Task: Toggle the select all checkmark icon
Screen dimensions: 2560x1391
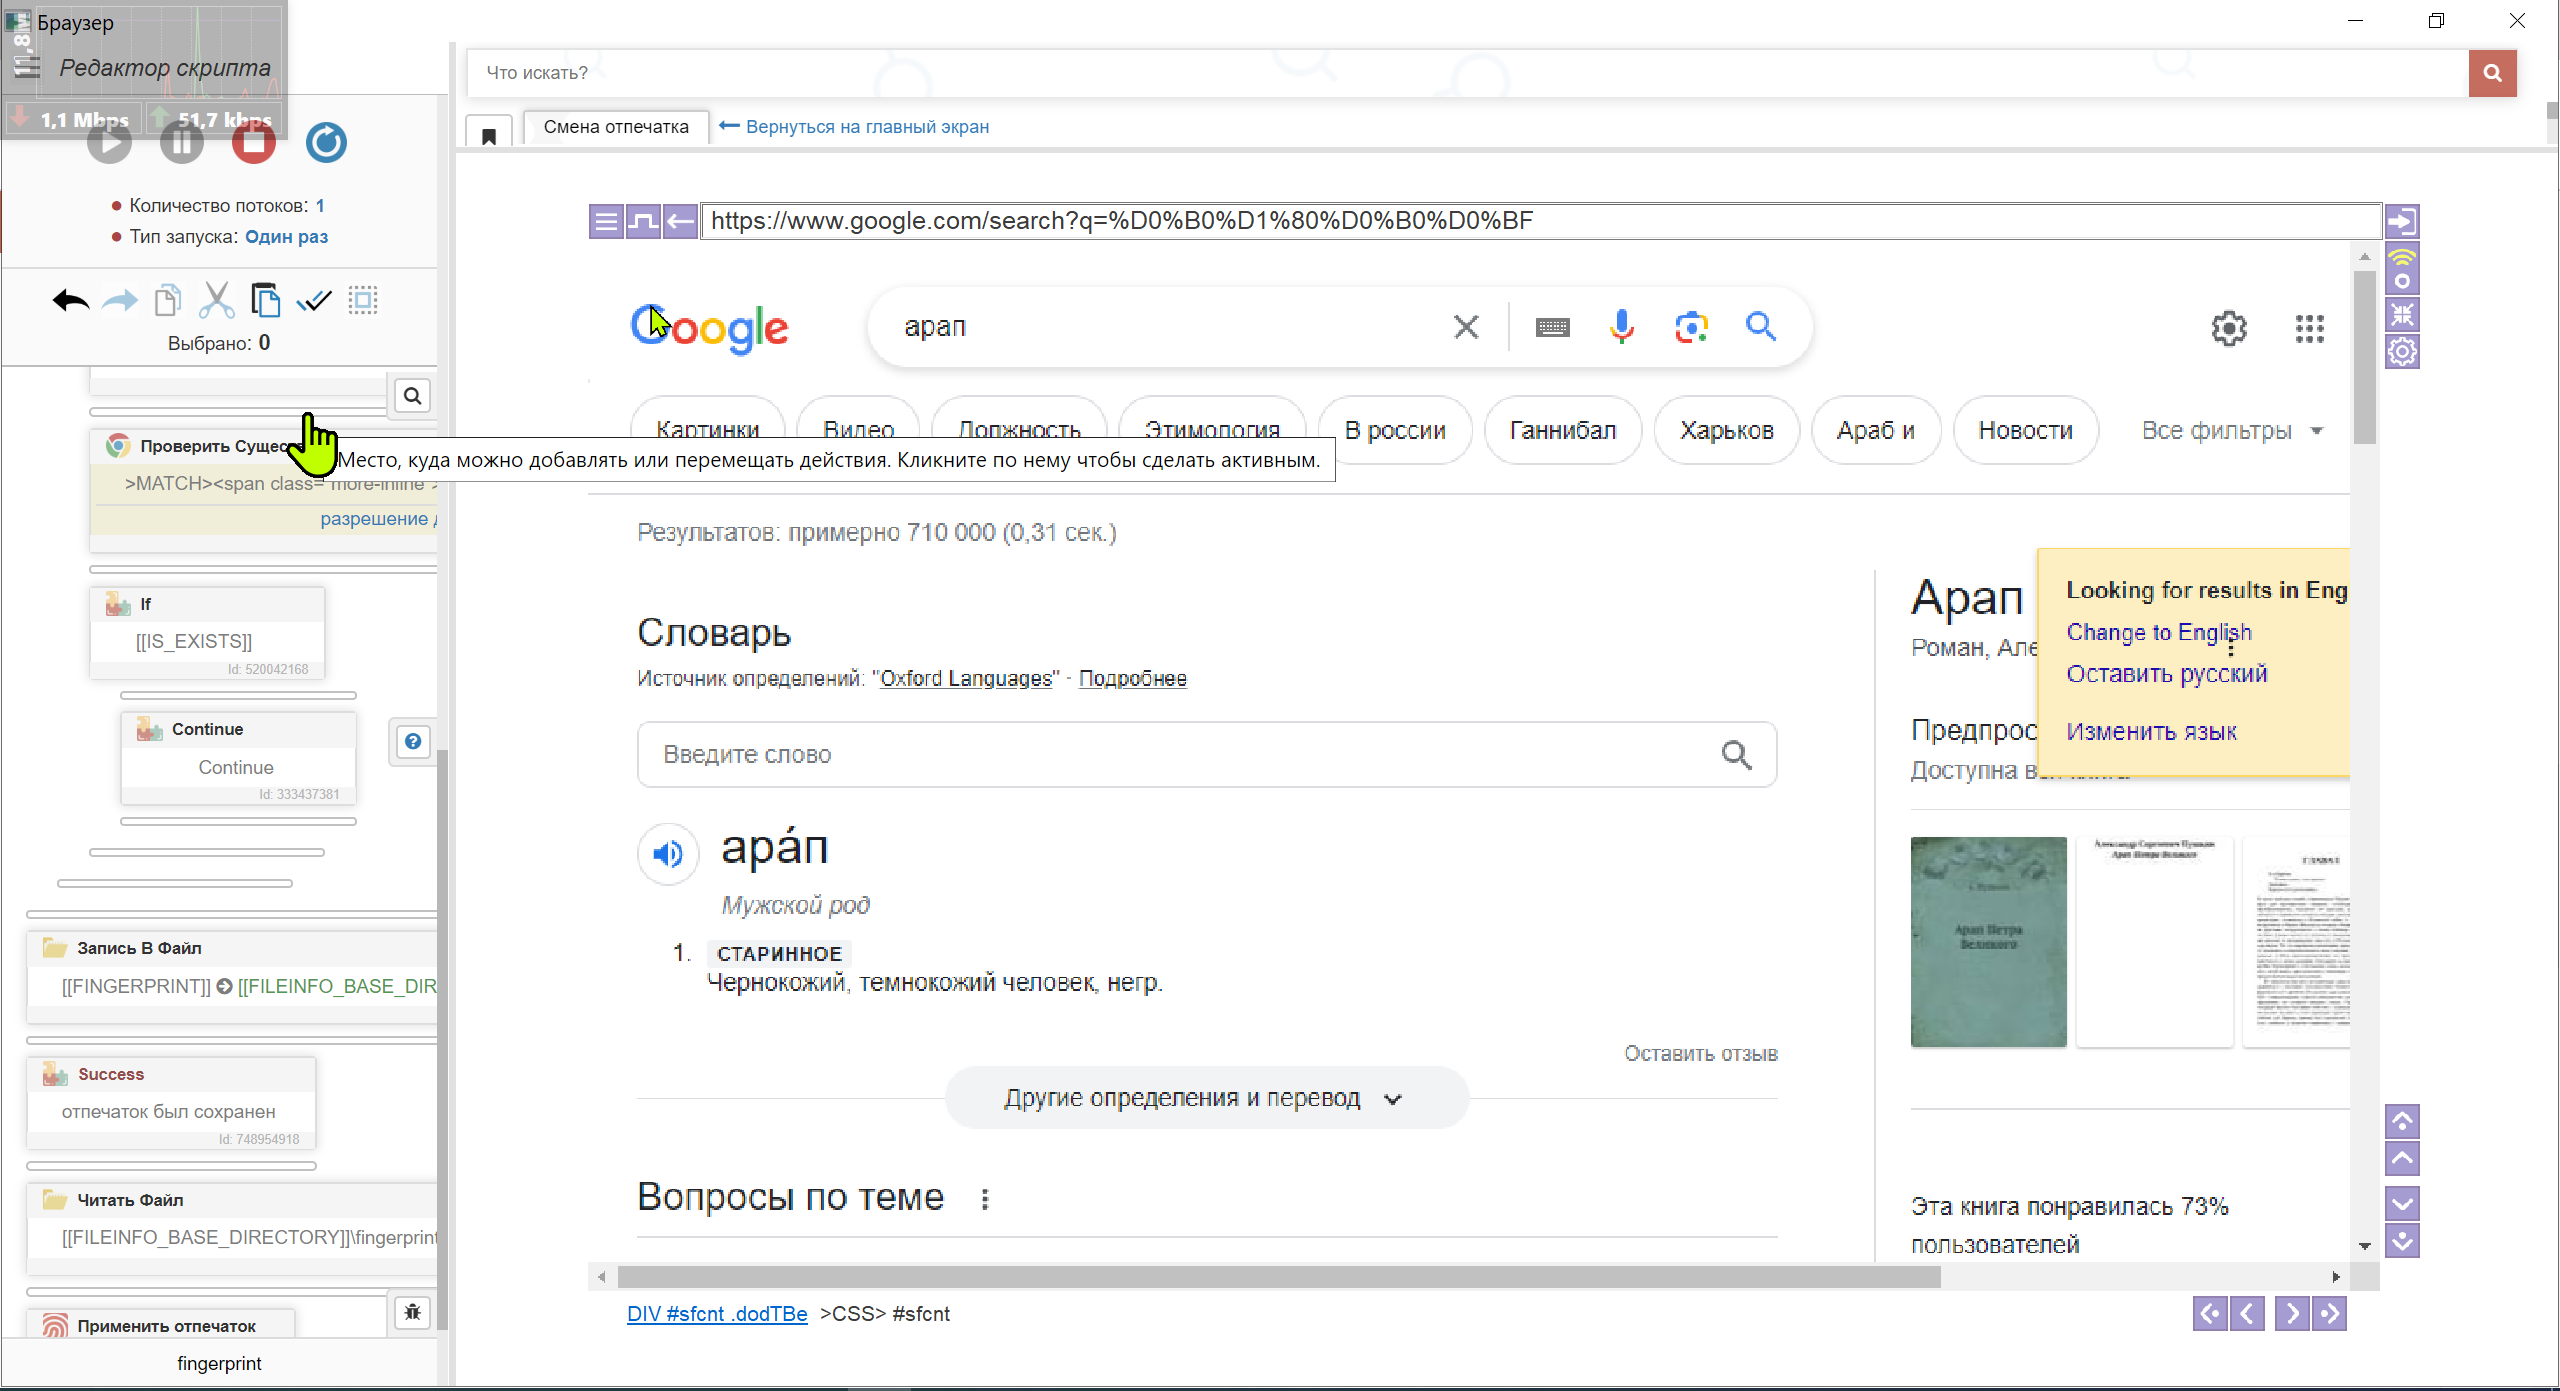Action: click(x=314, y=300)
